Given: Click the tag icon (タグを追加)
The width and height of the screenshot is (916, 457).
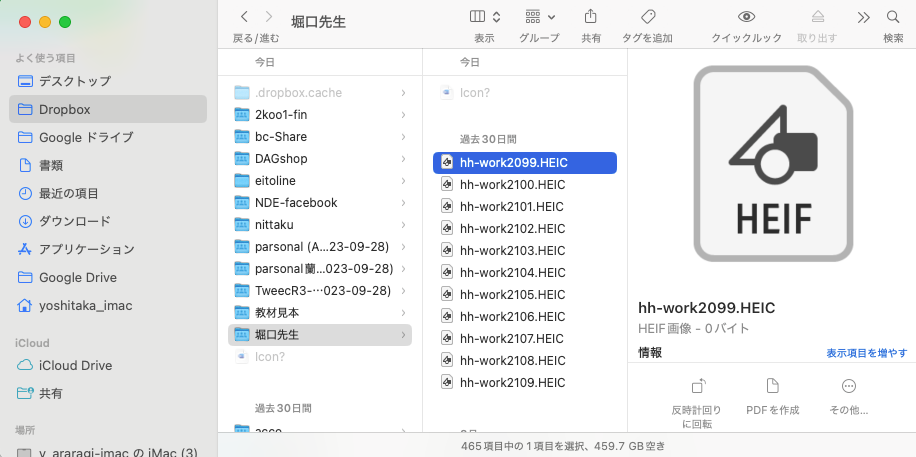Looking at the screenshot, I should click(647, 16).
